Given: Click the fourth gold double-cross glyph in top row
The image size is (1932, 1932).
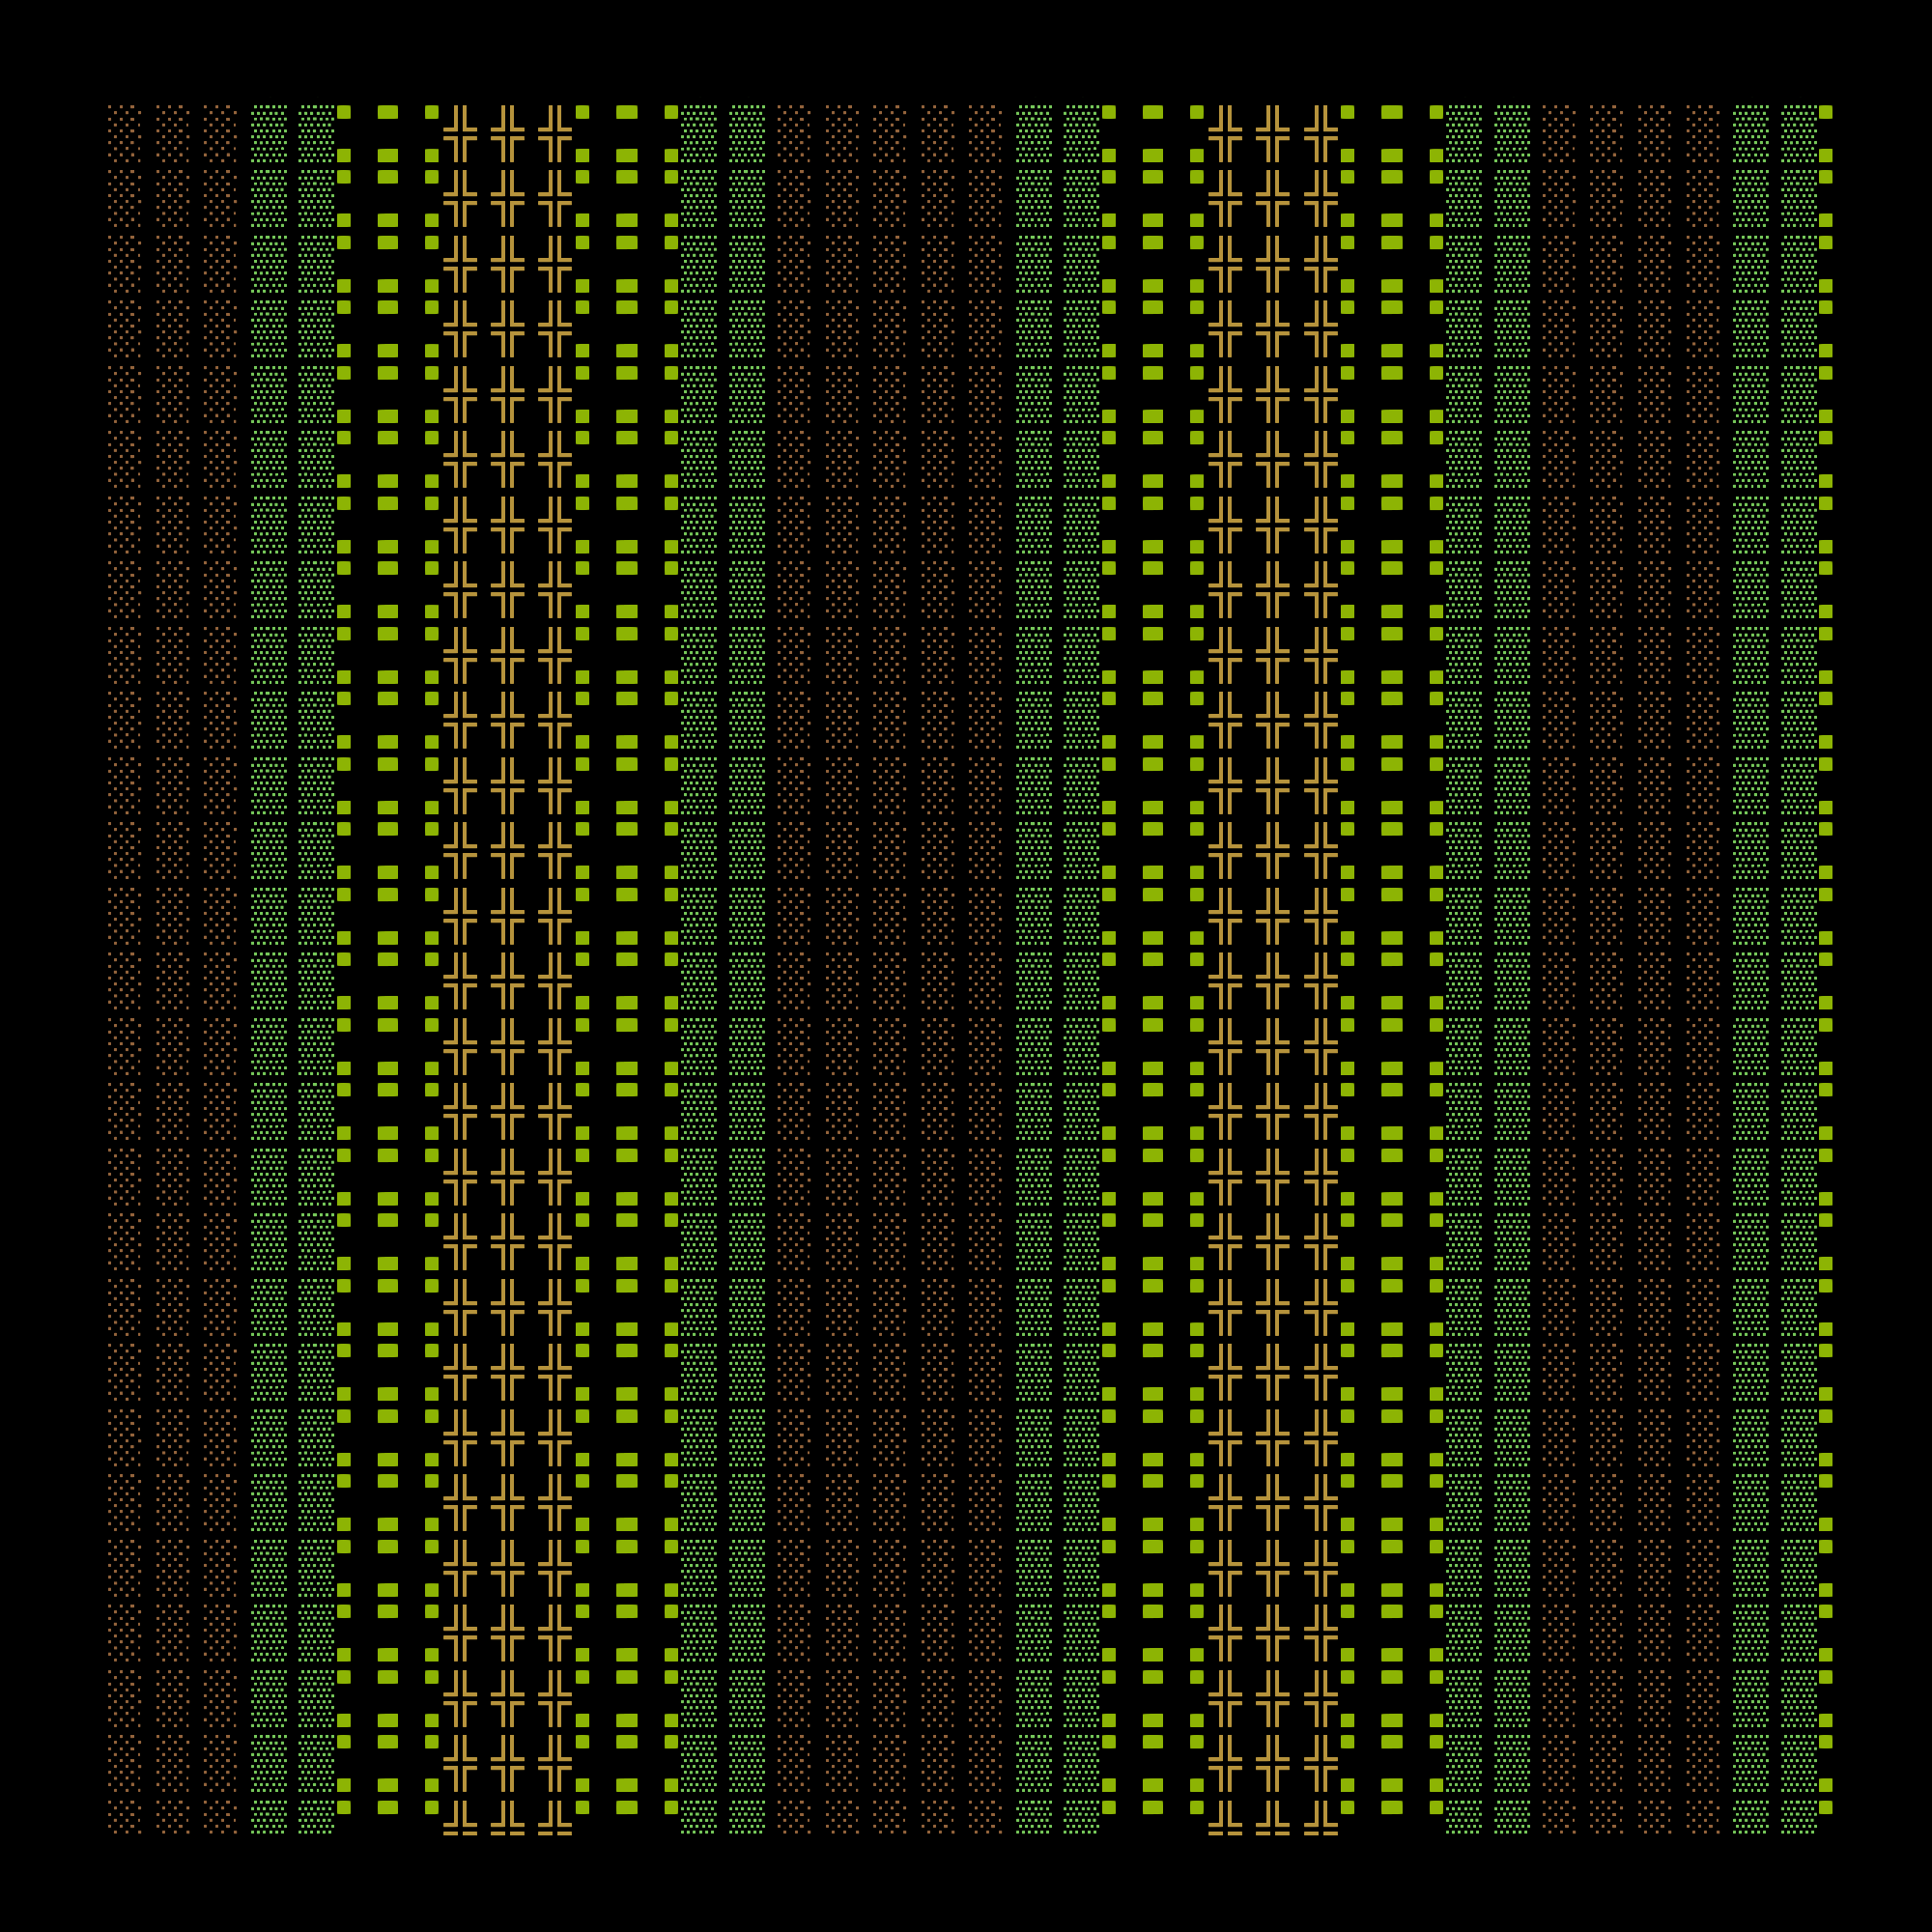Looking at the screenshot, I should [1225, 133].
